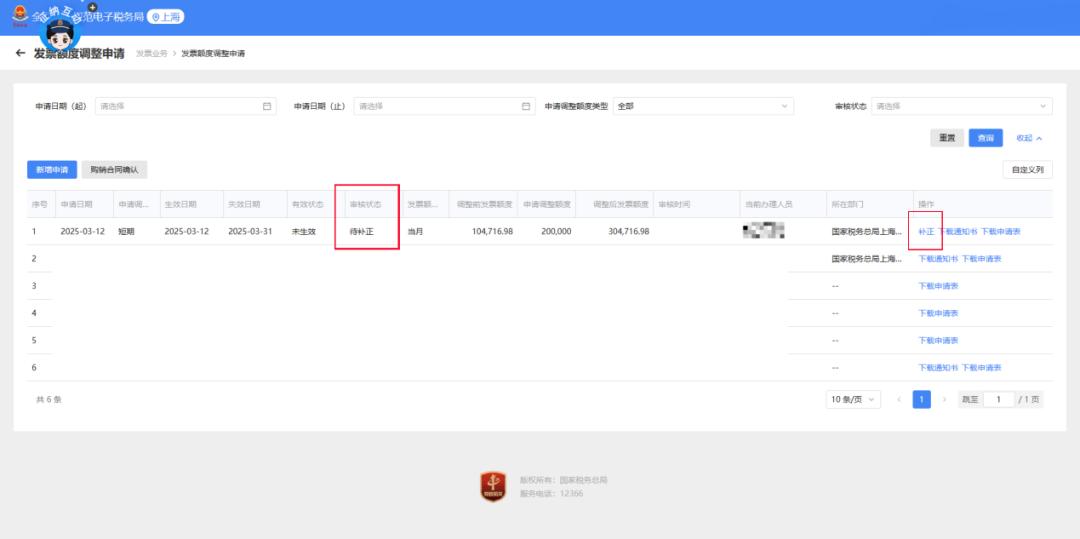Click the 购销合同确认 button
Image resolution: width=1080 pixels, height=539 pixels.
coord(114,169)
